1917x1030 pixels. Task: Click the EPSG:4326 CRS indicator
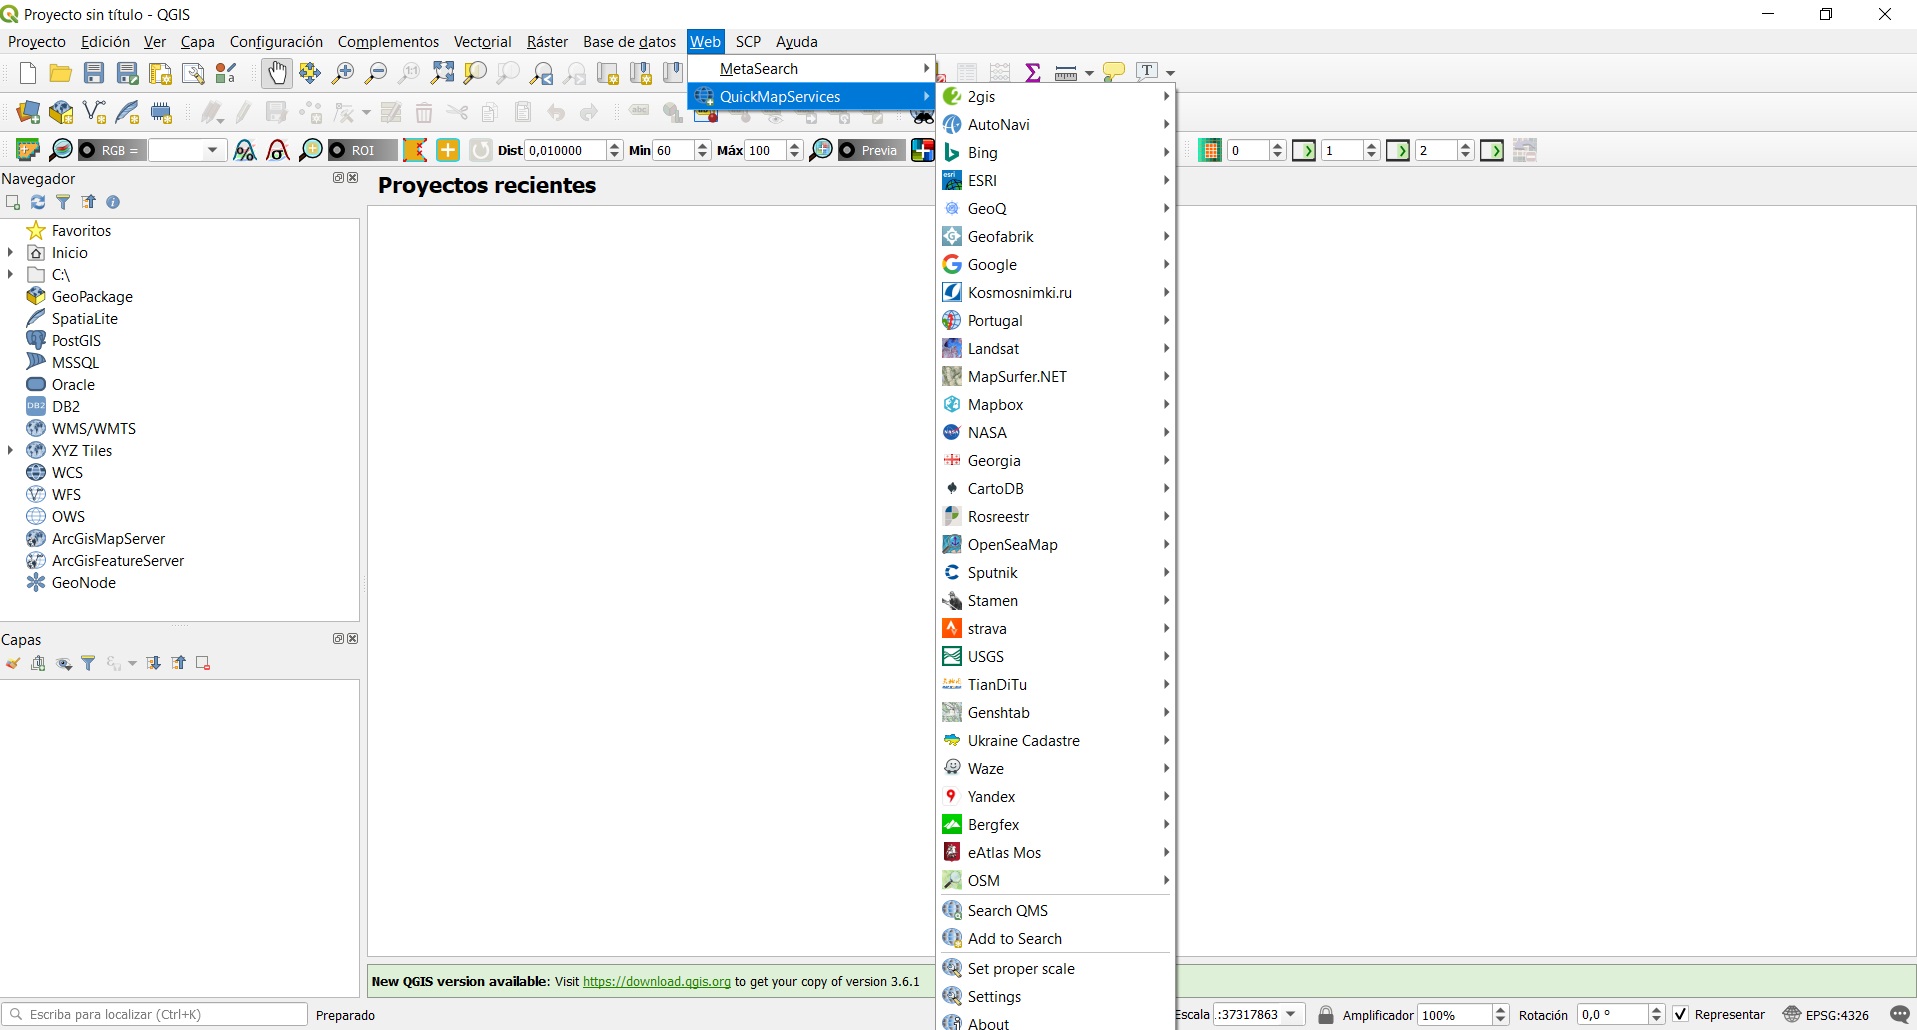(1826, 1014)
